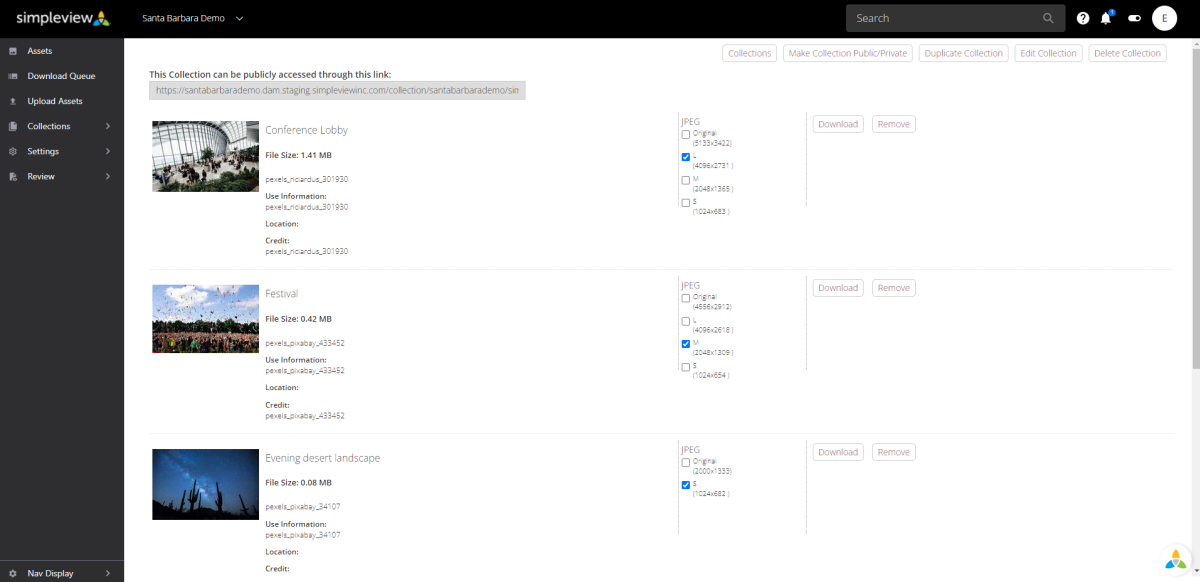Click the colorful simpleview widget icon
This screenshot has height=582, width=1200.
(x=1177, y=559)
